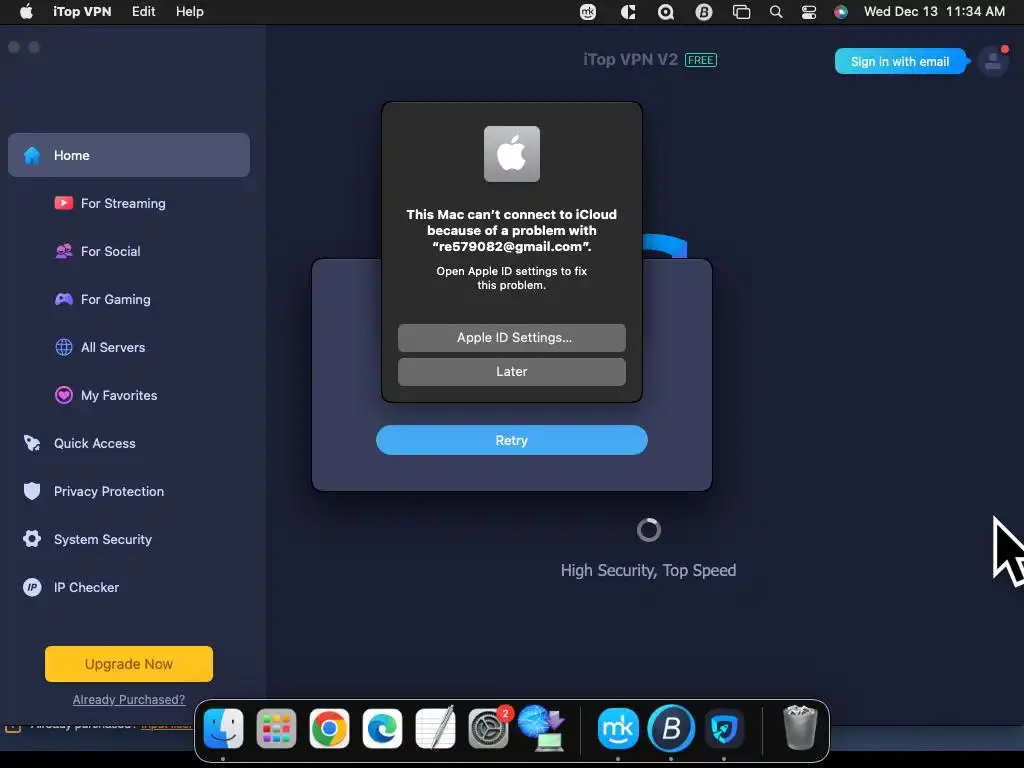Open the B app in Dock
Image resolution: width=1024 pixels, height=768 pixels.
pos(671,728)
